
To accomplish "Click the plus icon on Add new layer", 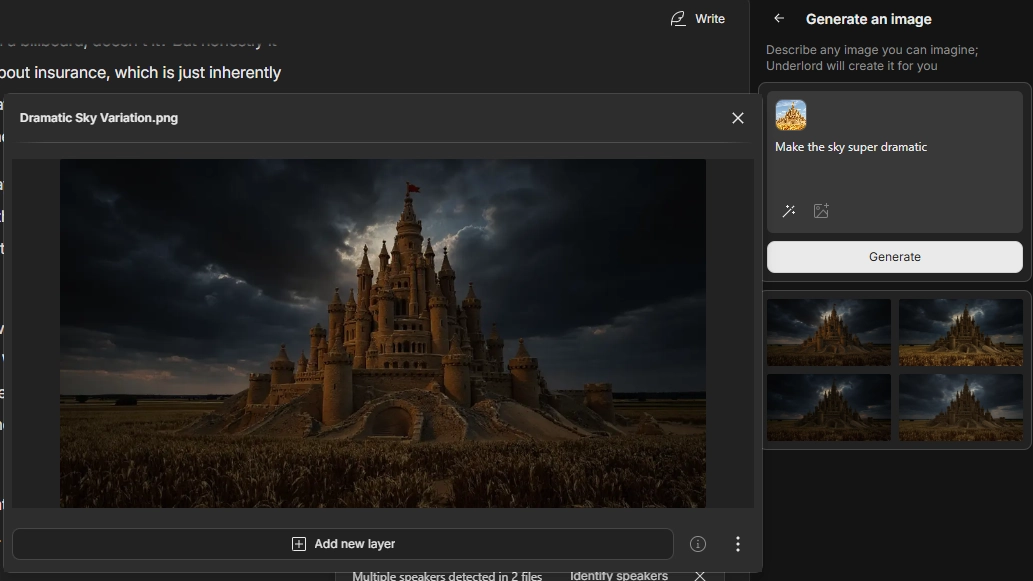I will click(x=298, y=544).
